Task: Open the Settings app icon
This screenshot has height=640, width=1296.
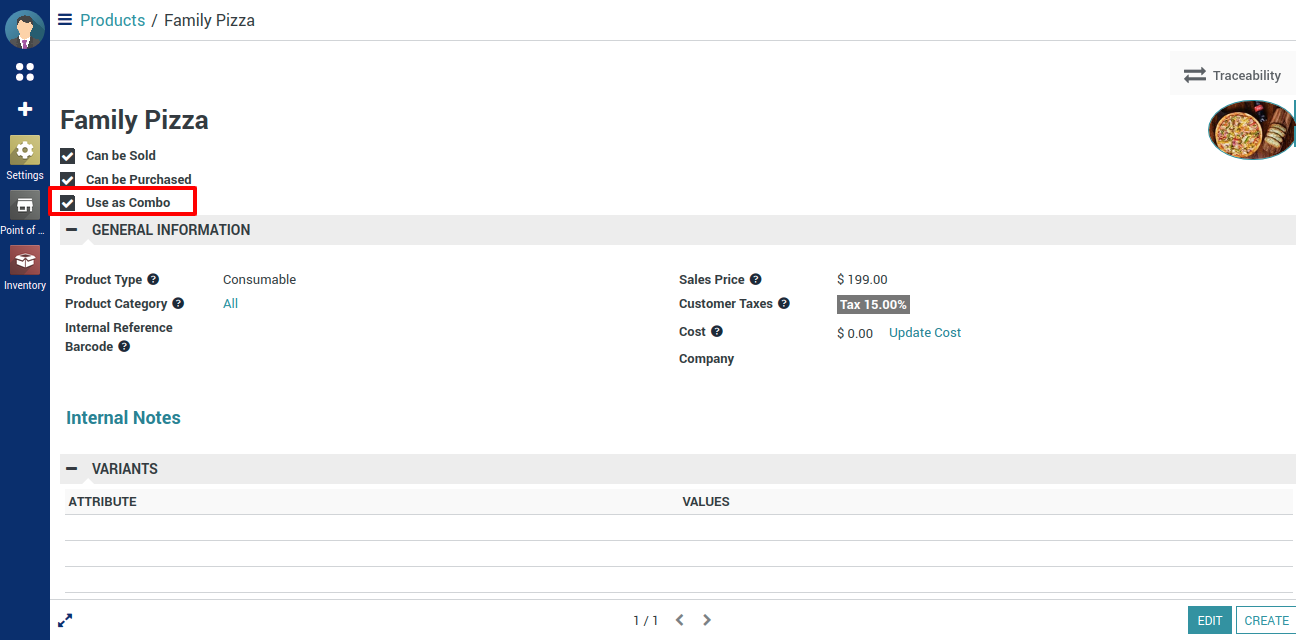Action: coord(25,151)
